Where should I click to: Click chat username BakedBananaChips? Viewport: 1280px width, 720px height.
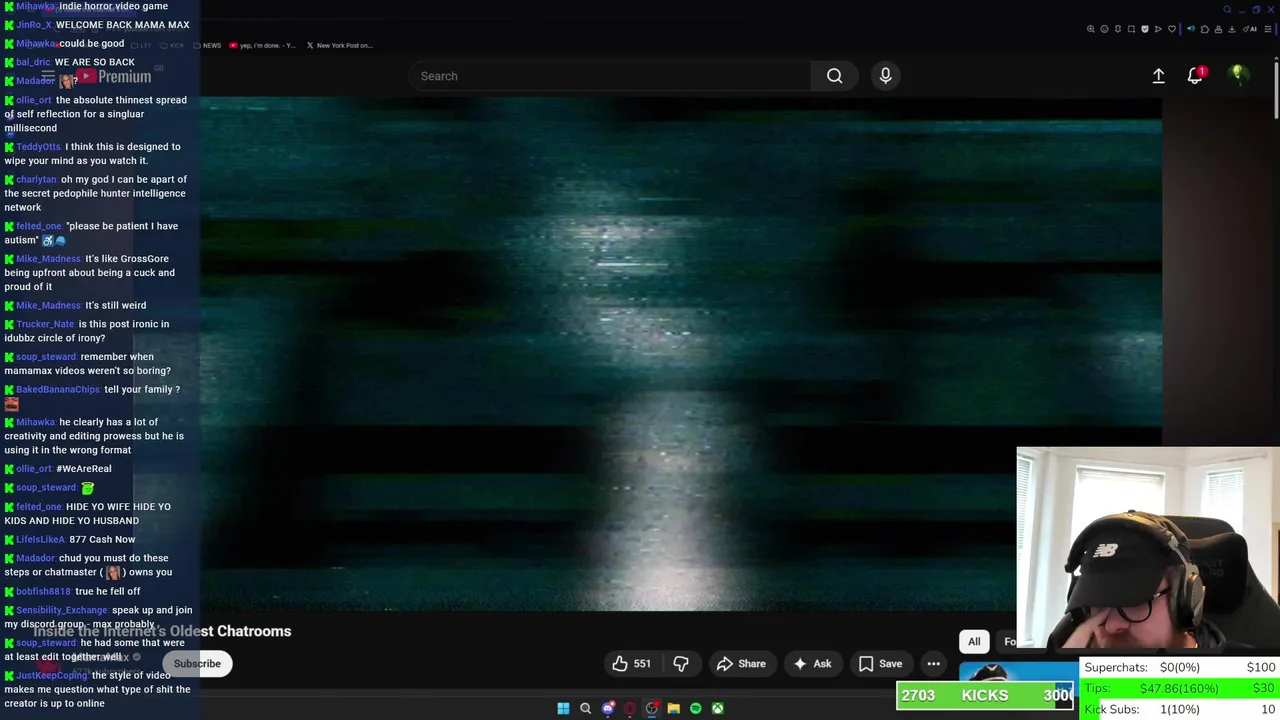click(58, 390)
